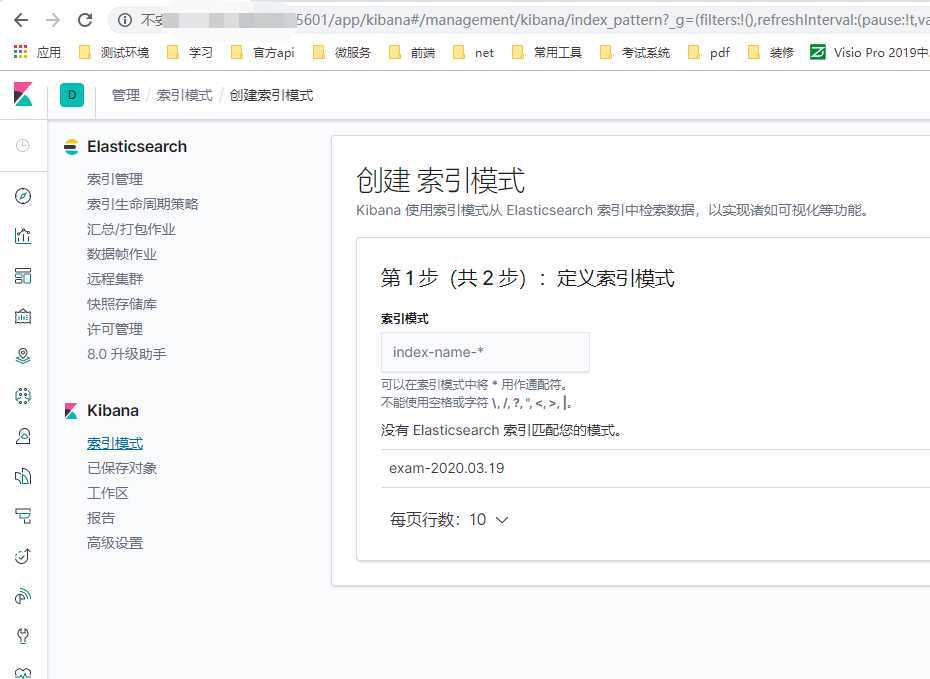This screenshot has width=930, height=679.
Task: Open Visualize chart icon in sidebar
Action: (23, 235)
